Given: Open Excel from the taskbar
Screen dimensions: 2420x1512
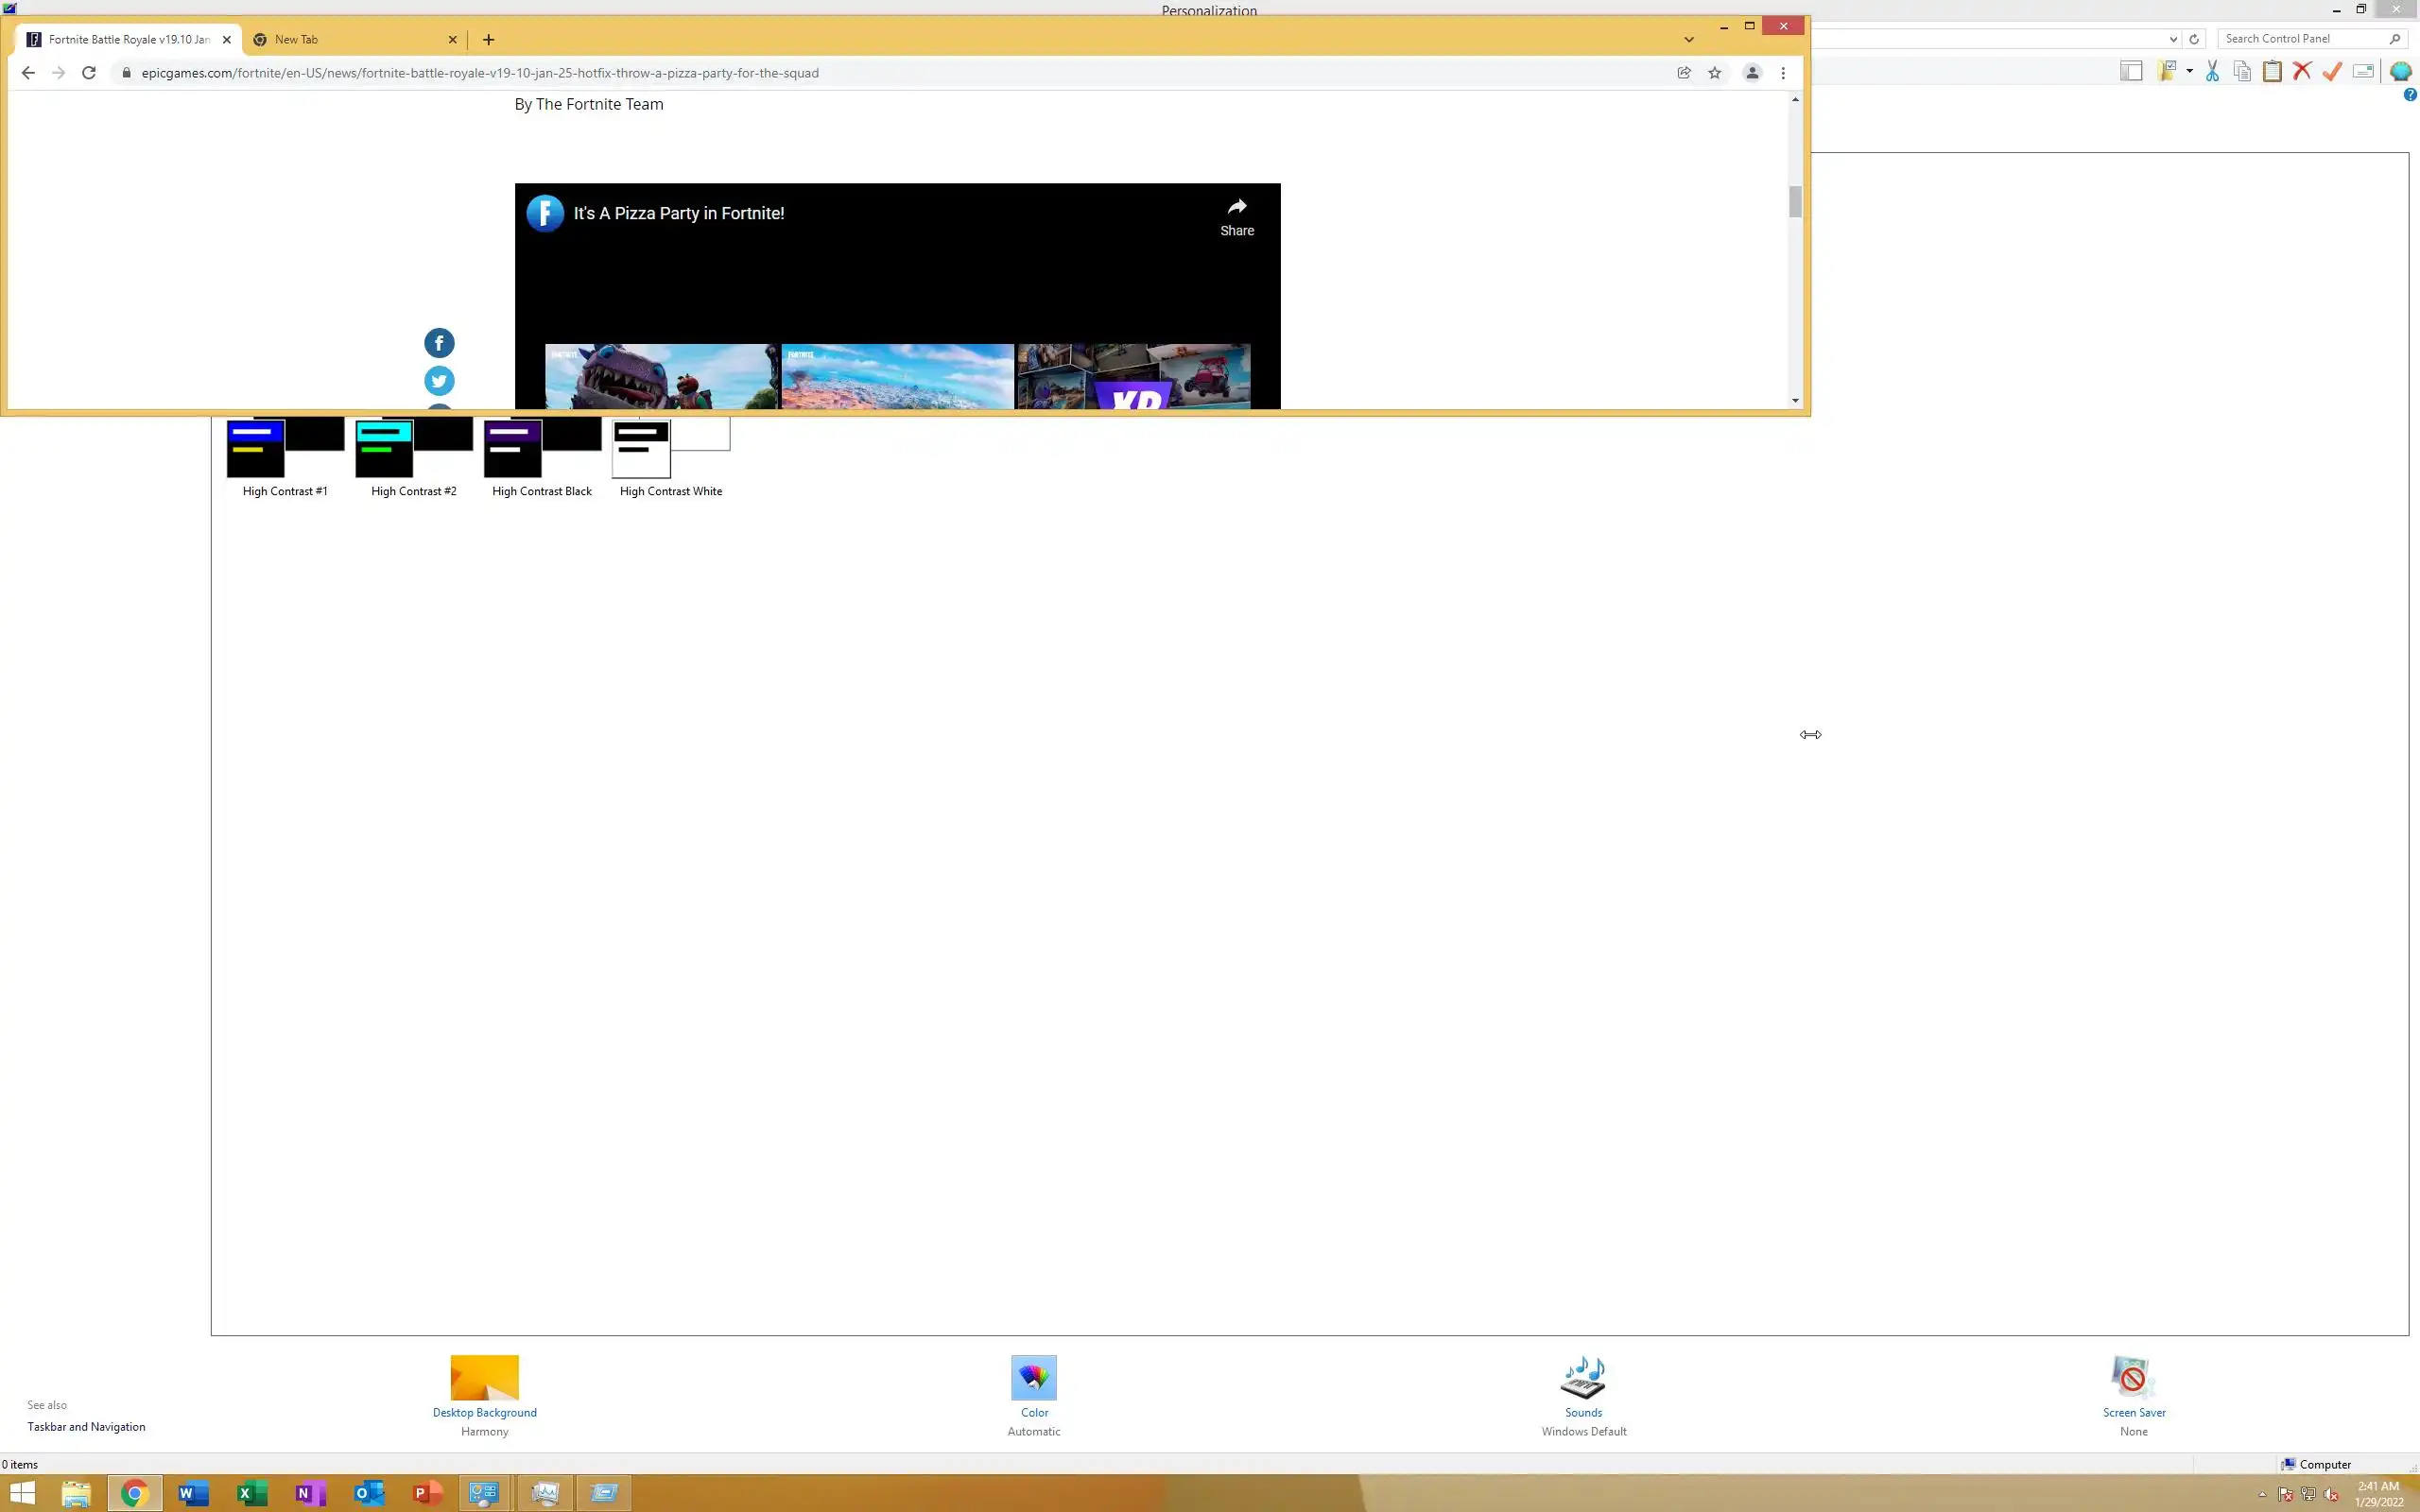Looking at the screenshot, I should pyautogui.click(x=252, y=1493).
